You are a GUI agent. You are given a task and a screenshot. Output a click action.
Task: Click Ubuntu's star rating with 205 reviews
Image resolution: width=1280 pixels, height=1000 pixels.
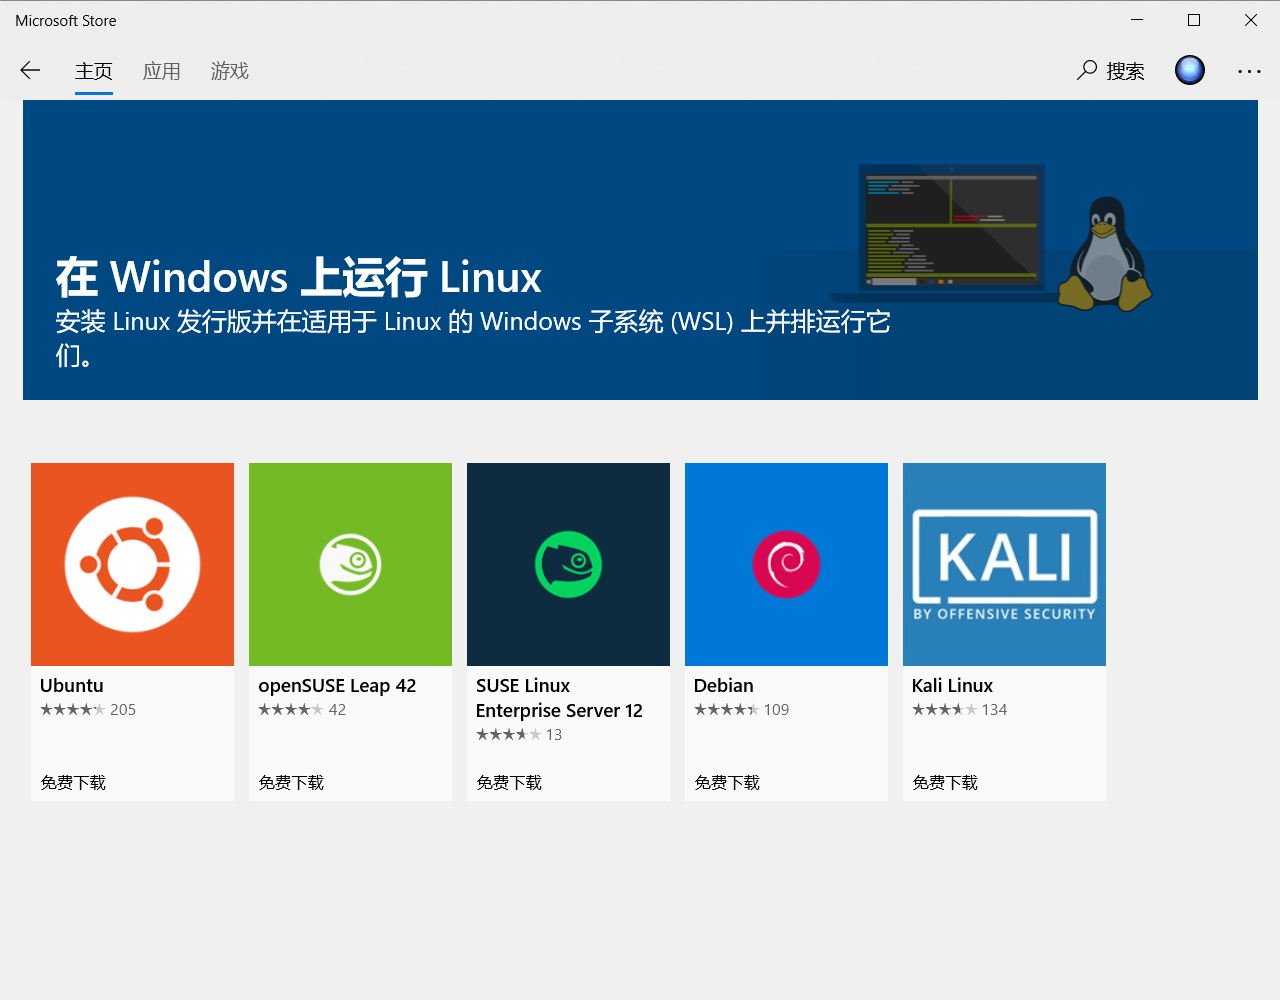(88, 709)
